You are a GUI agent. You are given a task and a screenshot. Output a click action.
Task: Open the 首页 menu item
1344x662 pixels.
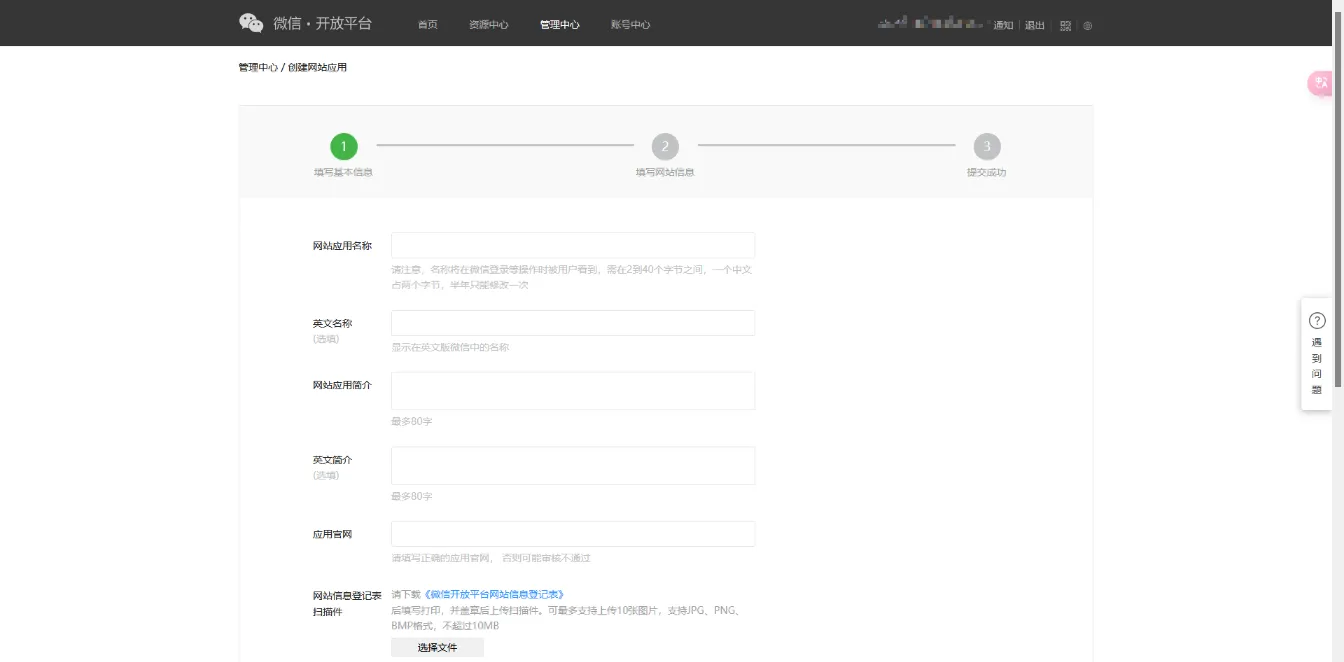pos(427,24)
